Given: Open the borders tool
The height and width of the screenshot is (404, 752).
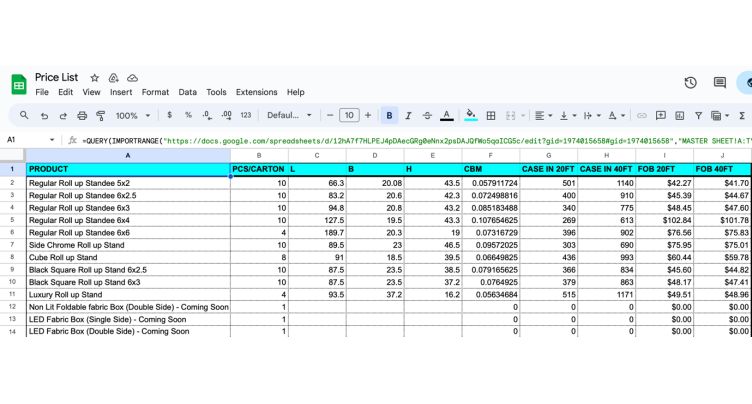Looking at the screenshot, I should pos(491,116).
